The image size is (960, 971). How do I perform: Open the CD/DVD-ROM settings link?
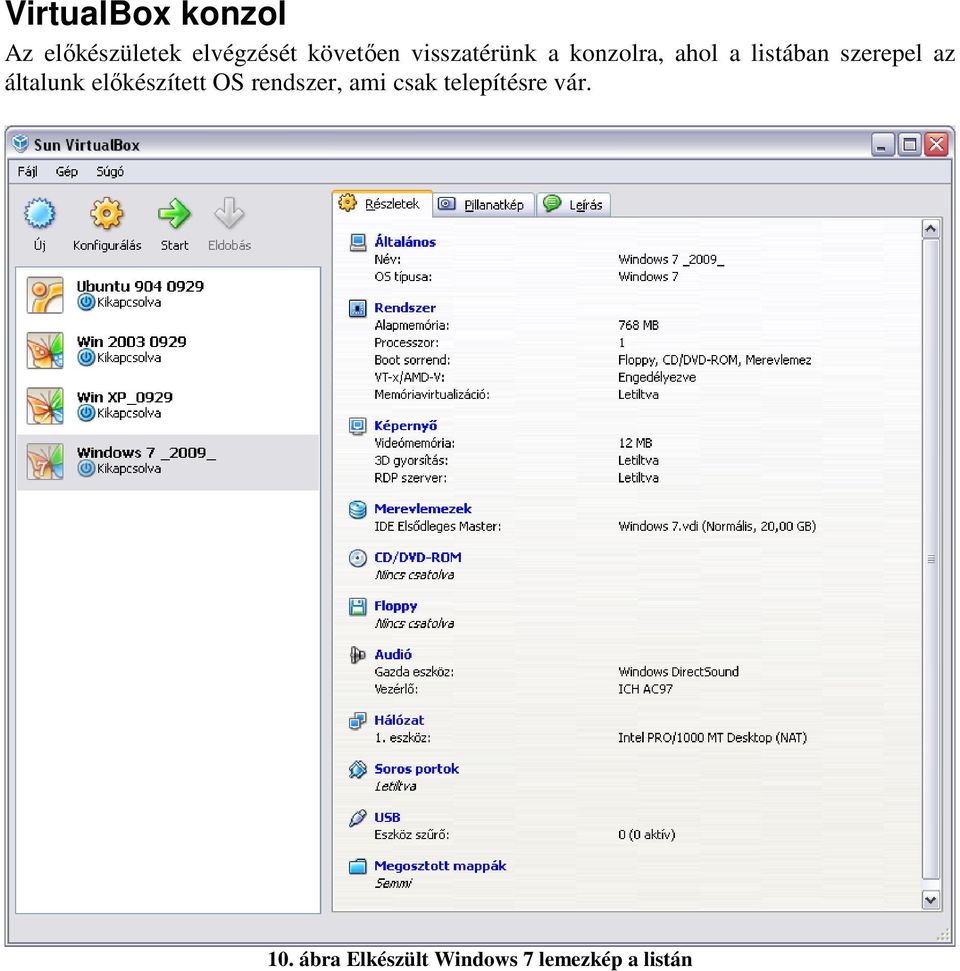(x=418, y=558)
